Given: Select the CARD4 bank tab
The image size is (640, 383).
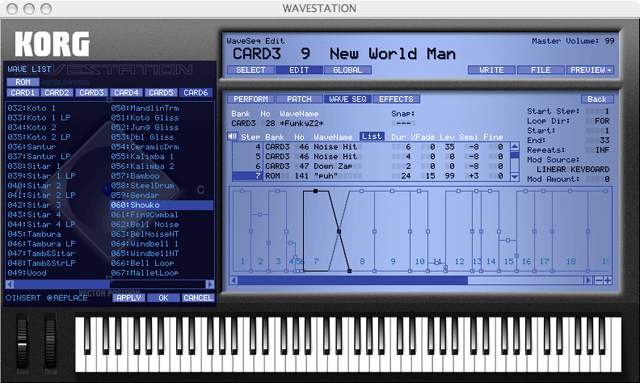Looking at the screenshot, I should (126, 93).
